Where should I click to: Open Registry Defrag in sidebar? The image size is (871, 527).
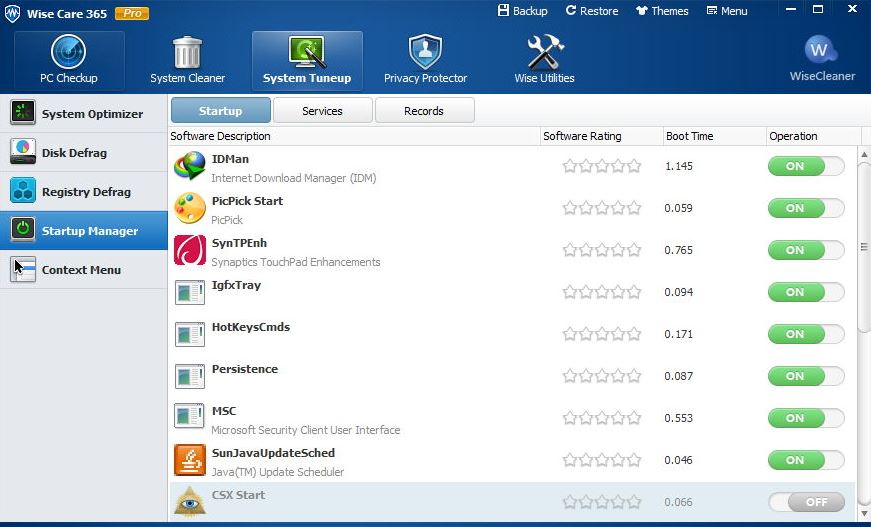pos(83,192)
